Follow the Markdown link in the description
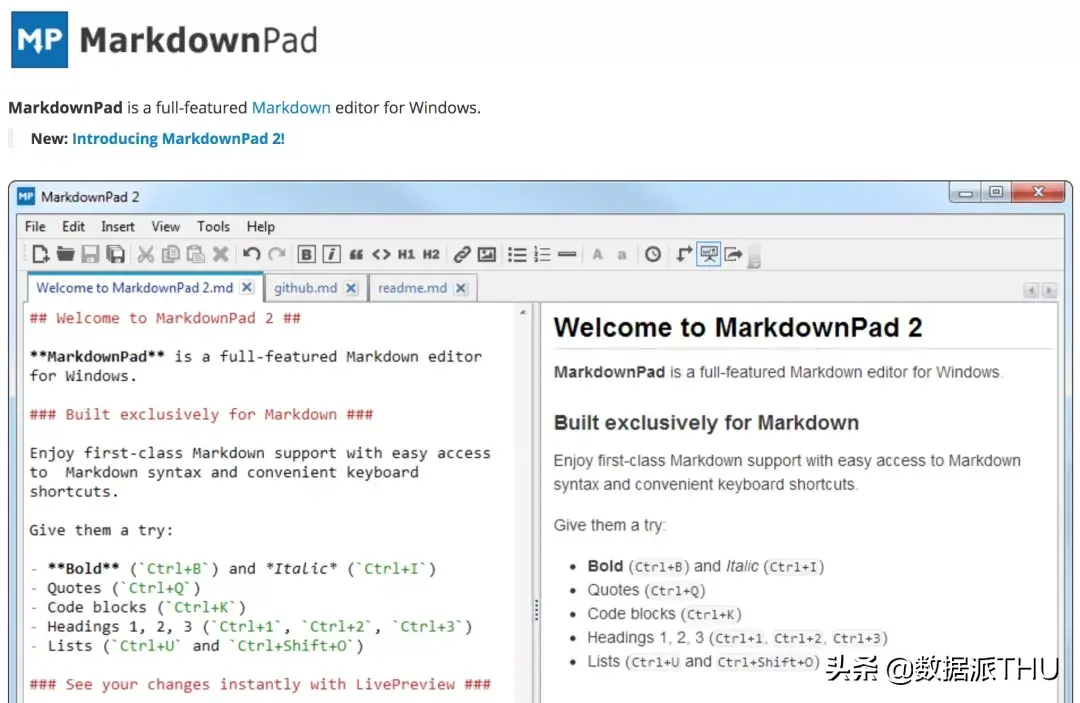The image size is (1080, 703). [291, 108]
